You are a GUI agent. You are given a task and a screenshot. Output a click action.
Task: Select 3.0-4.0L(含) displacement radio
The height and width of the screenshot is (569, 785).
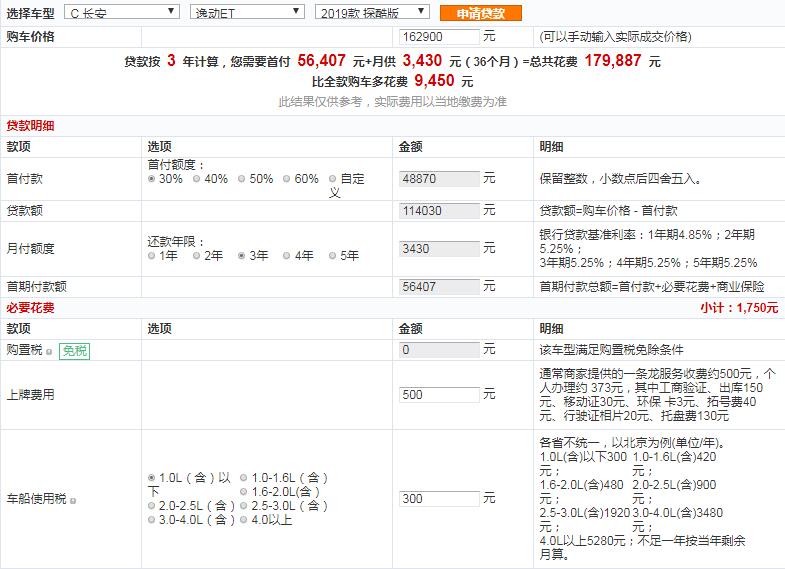[151, 520]
